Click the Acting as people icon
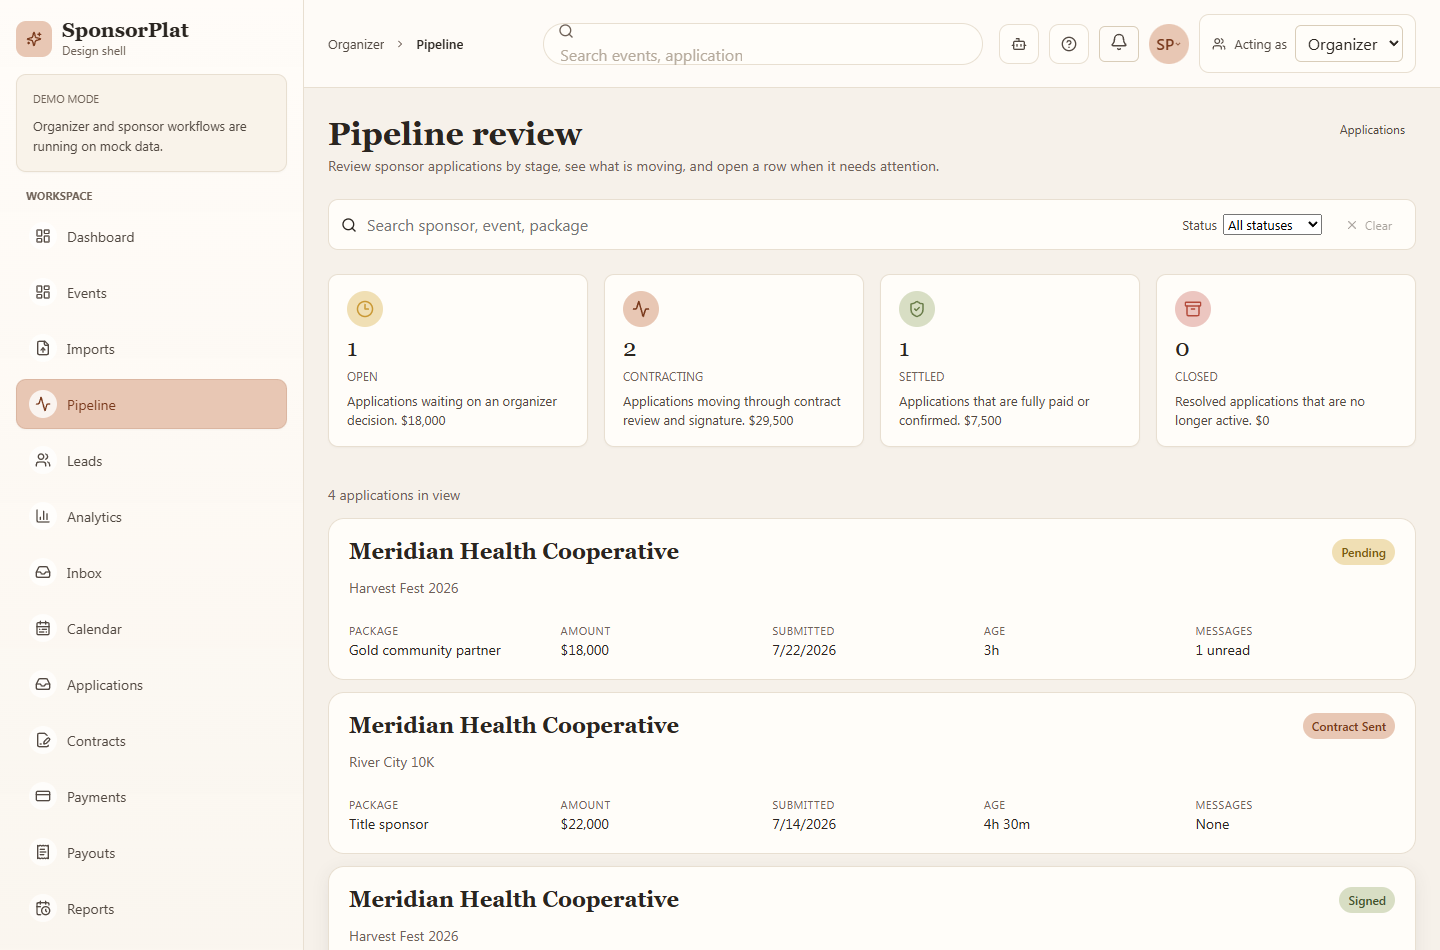Image resolution: width=1440 pixels, height=950 pixels. (x=1219, y=44)
